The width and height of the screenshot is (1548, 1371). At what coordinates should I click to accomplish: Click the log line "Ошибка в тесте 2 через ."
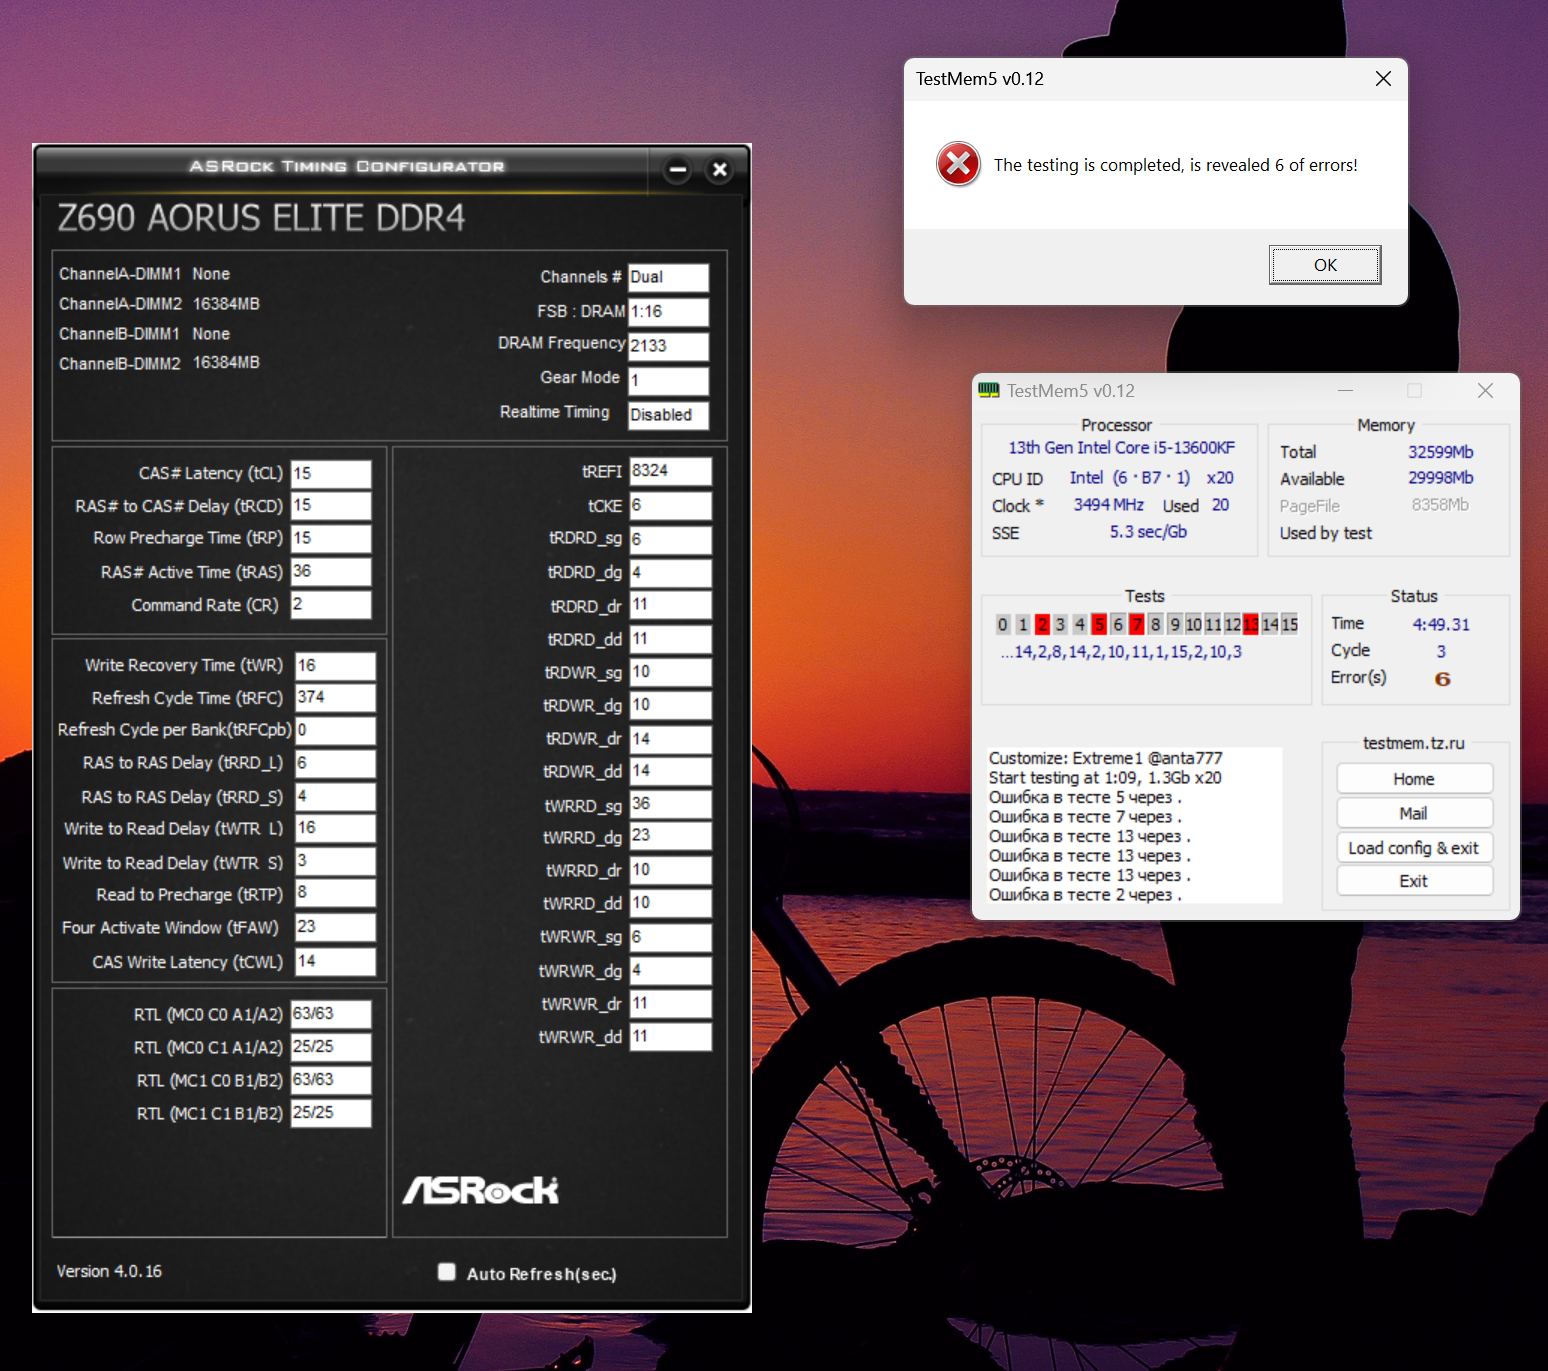(1085, 894)
